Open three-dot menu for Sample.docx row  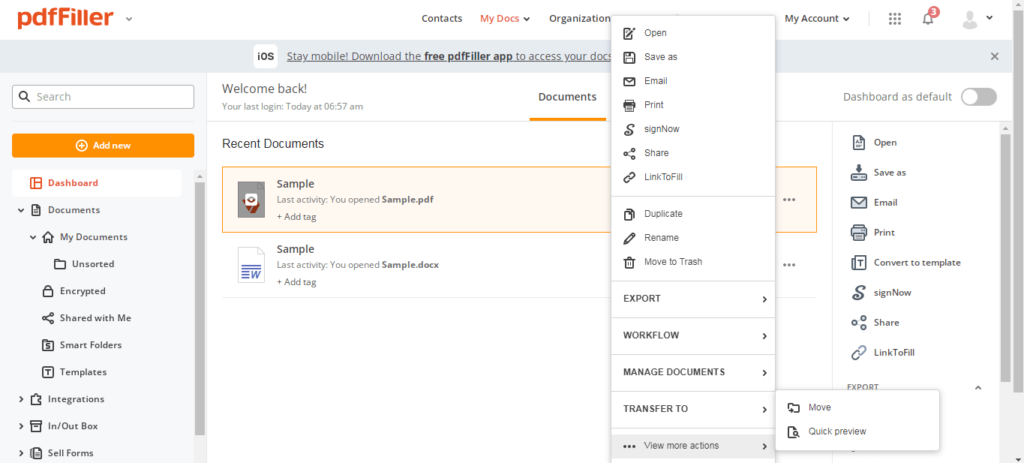click(x=789, y=265)
